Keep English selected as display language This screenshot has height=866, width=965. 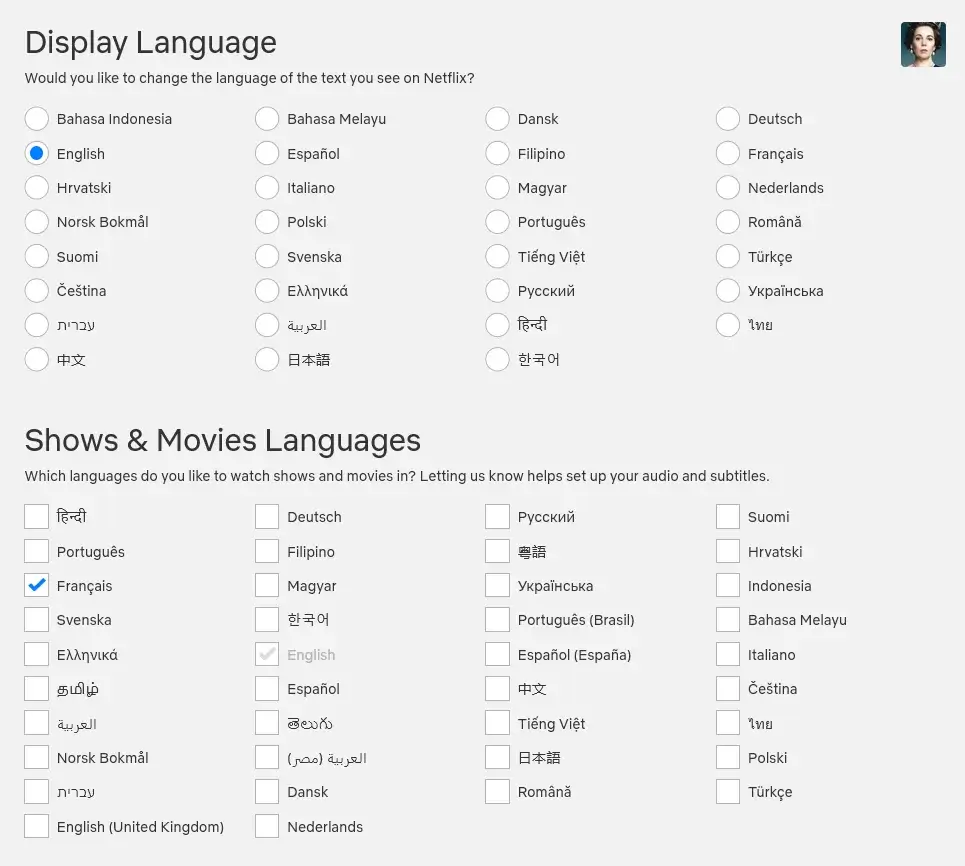(36, 153)
